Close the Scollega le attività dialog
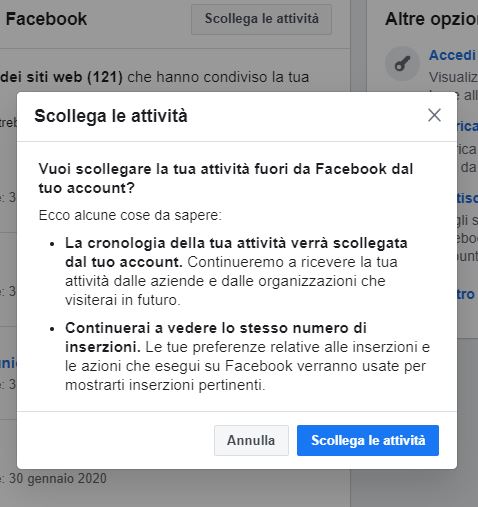The height and width of the screenshot is (507, 478). point(434,115)
